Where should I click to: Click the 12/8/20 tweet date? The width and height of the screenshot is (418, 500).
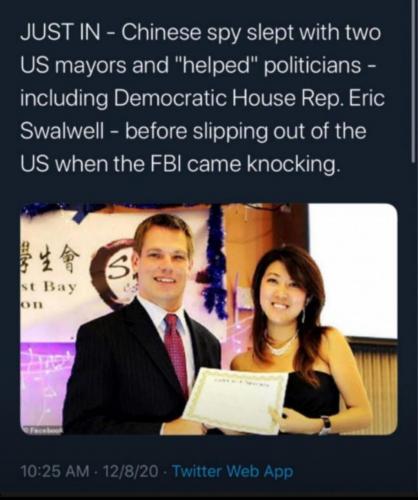coord(131,471)
